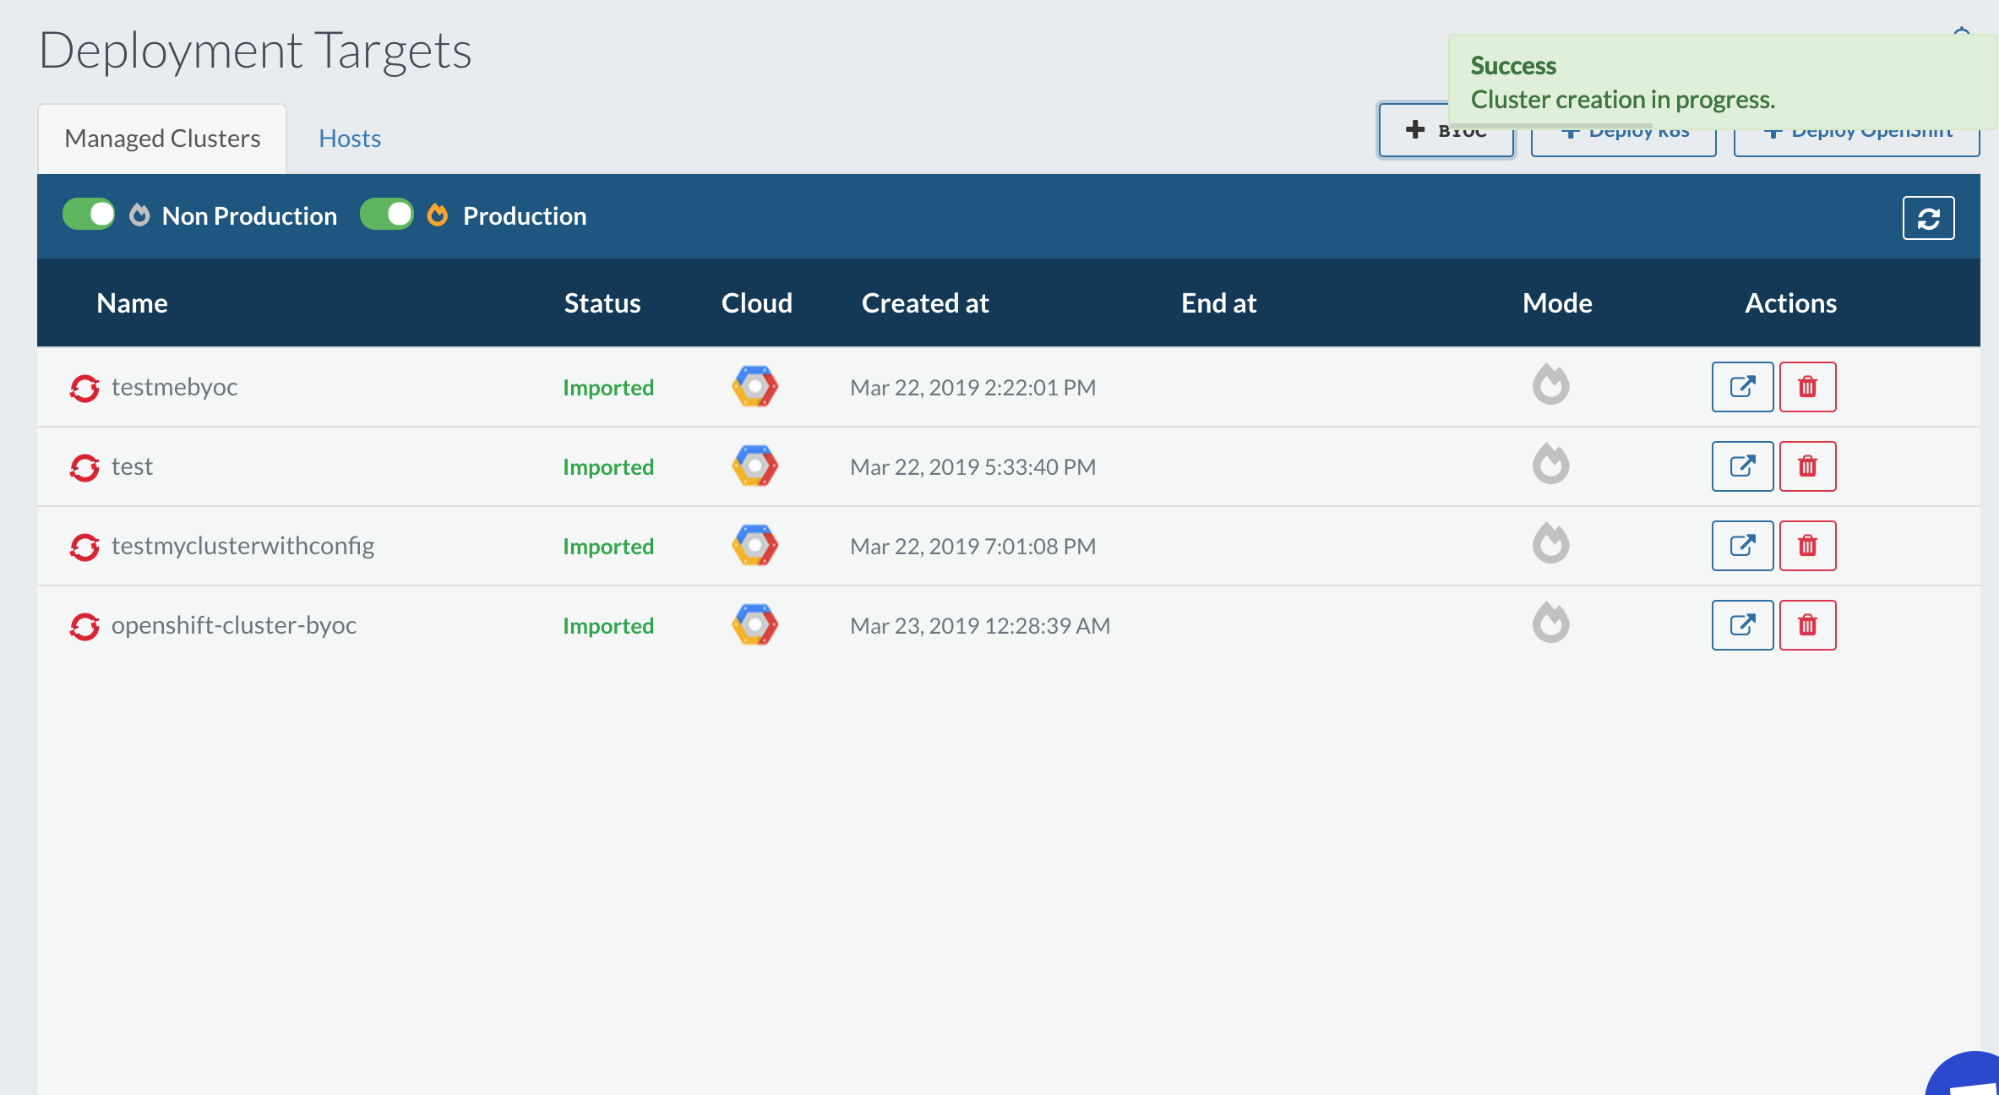
Task: Switch to the Hosts tab
Action: (x=349, y=138)
